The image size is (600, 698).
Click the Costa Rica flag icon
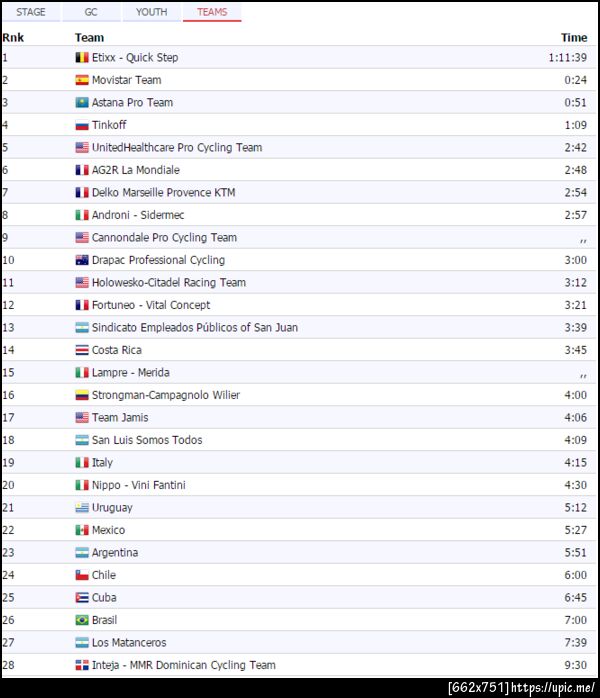pyautogui.click(x=82, y=350)
